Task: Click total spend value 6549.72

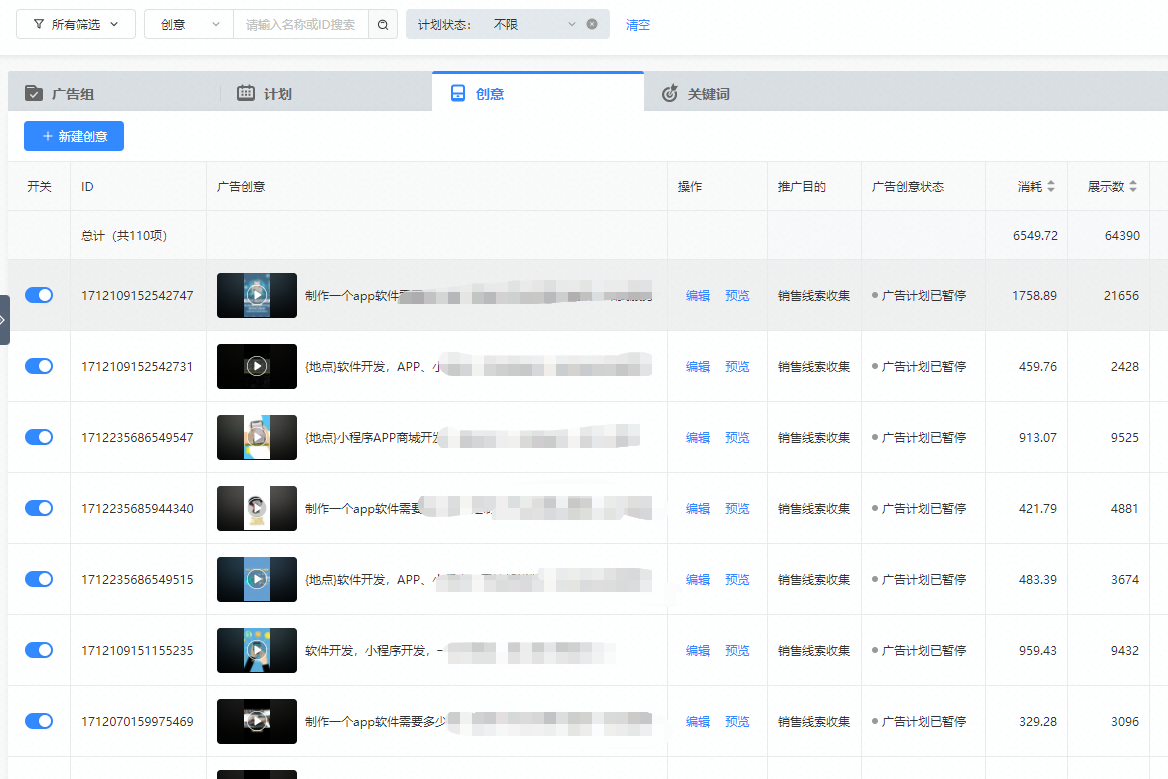Action: [x=1035, y=235]
